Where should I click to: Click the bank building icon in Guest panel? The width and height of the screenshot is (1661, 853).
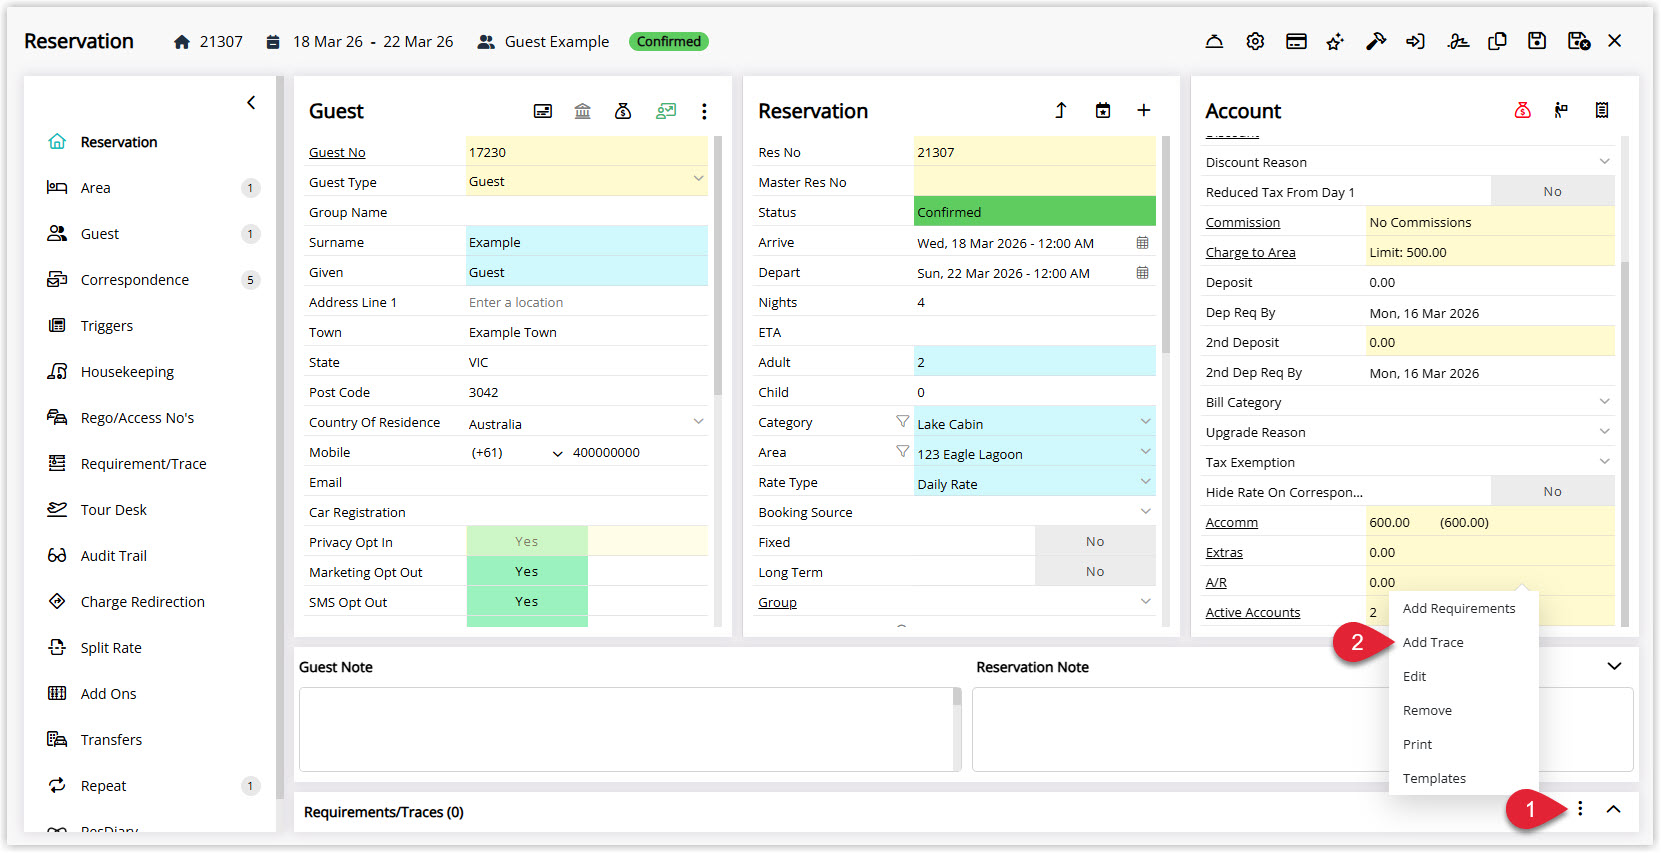[x=583, y=111]
